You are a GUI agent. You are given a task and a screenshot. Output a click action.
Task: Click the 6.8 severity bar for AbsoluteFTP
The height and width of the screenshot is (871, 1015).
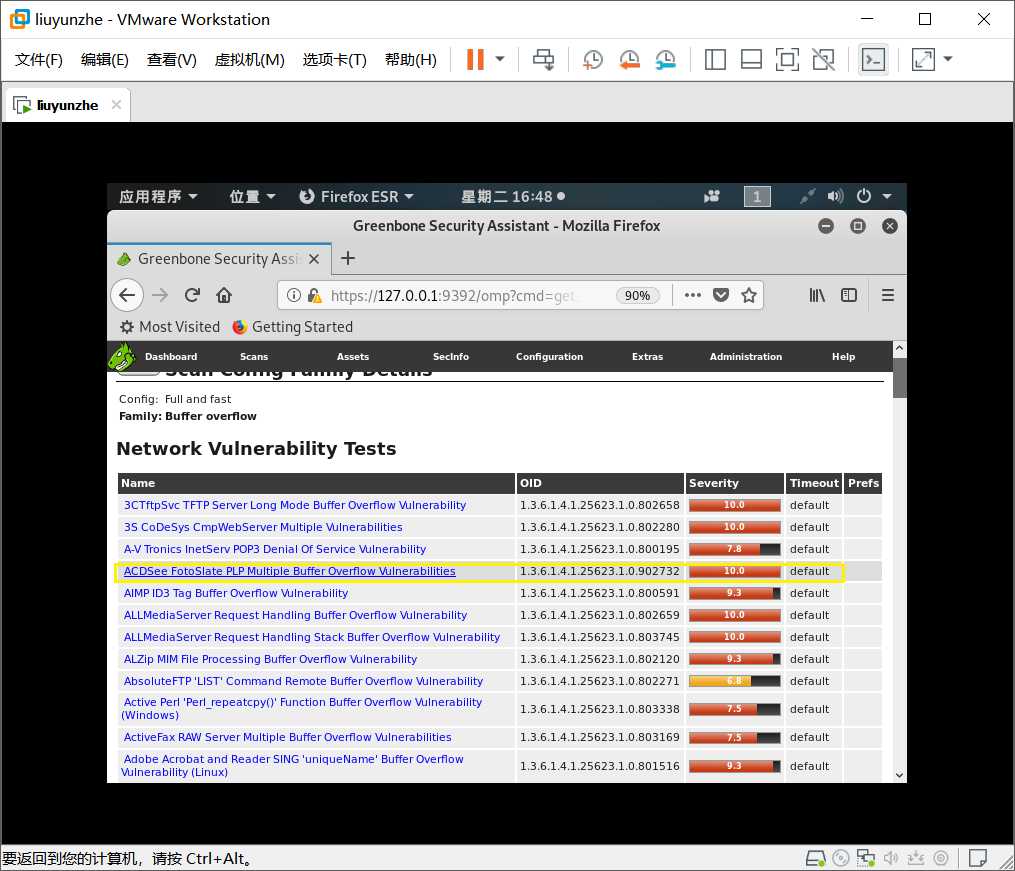tap(734, 681)
